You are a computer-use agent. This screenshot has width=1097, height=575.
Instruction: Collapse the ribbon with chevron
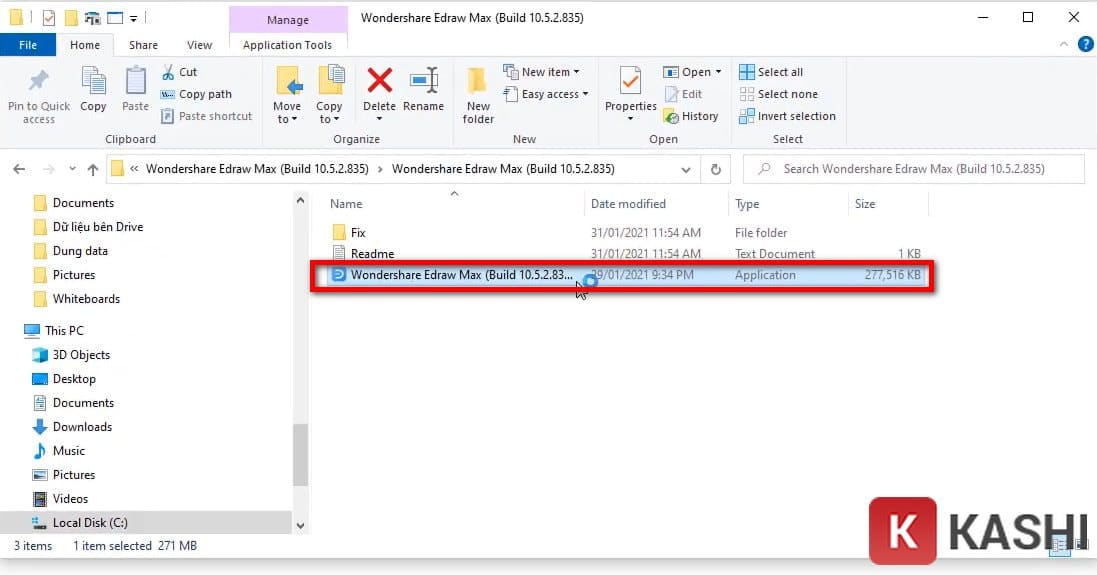click(x=1063, y=45)
